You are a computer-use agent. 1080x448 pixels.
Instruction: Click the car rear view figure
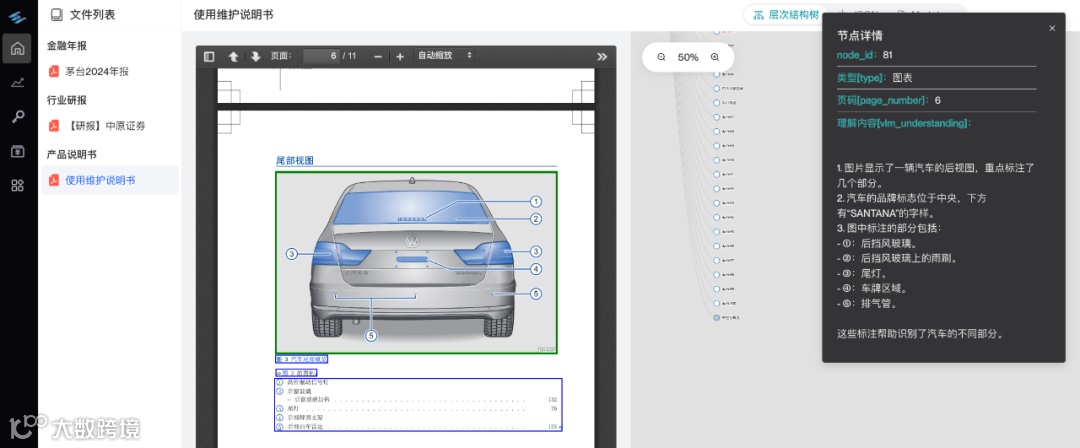coord(416,263)
